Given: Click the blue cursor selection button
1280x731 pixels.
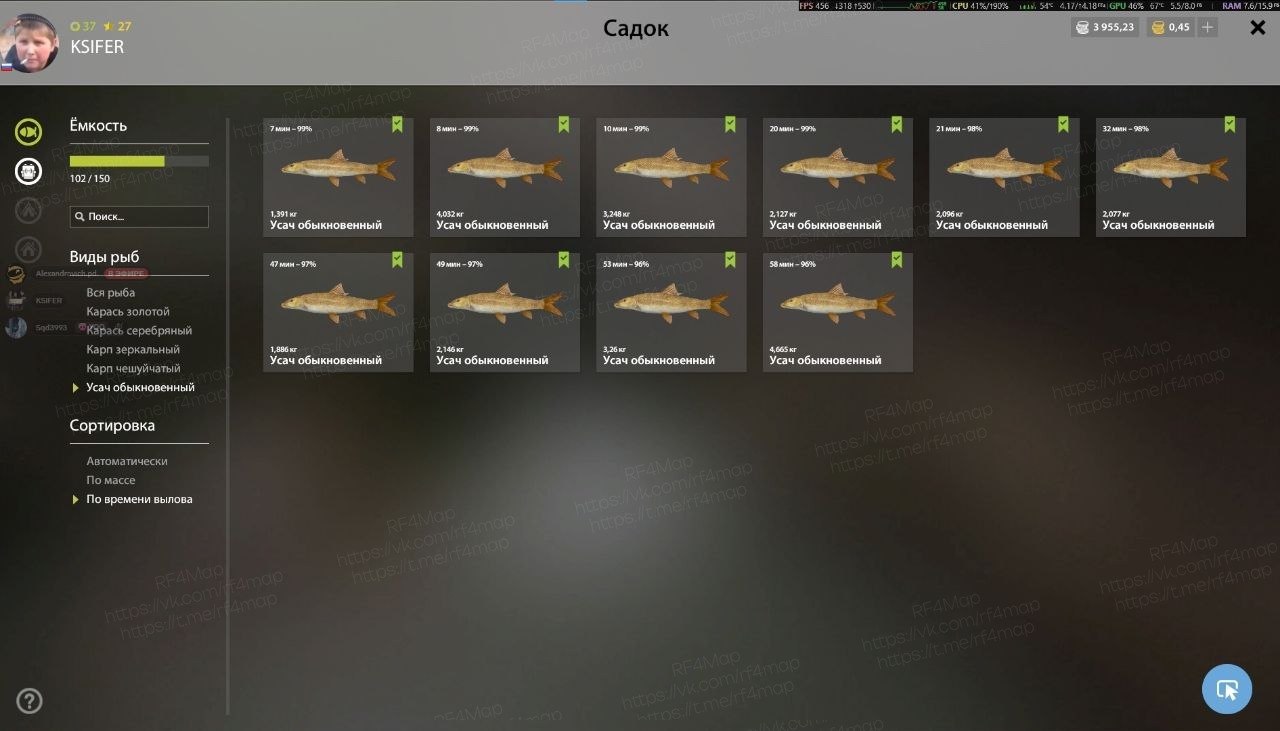Looking at the screenshot, I should [x=1227, y=689].
